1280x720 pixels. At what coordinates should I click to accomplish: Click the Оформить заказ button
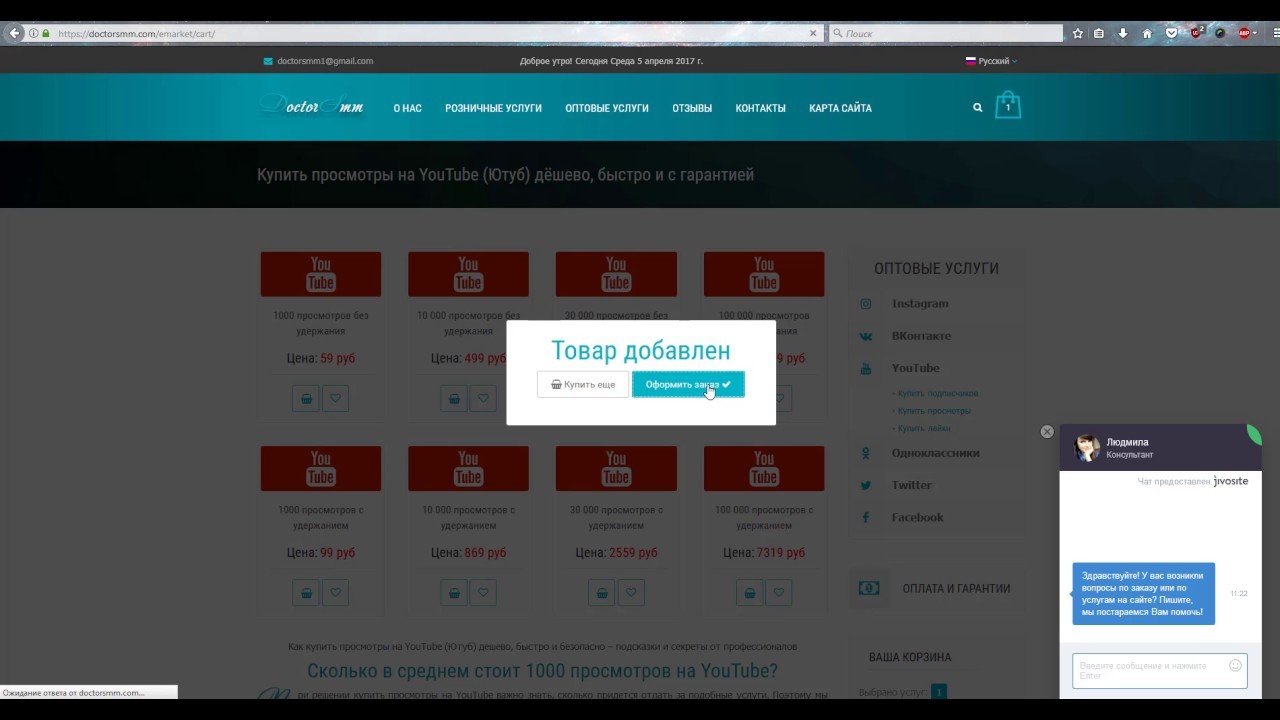tap(688, 385)
